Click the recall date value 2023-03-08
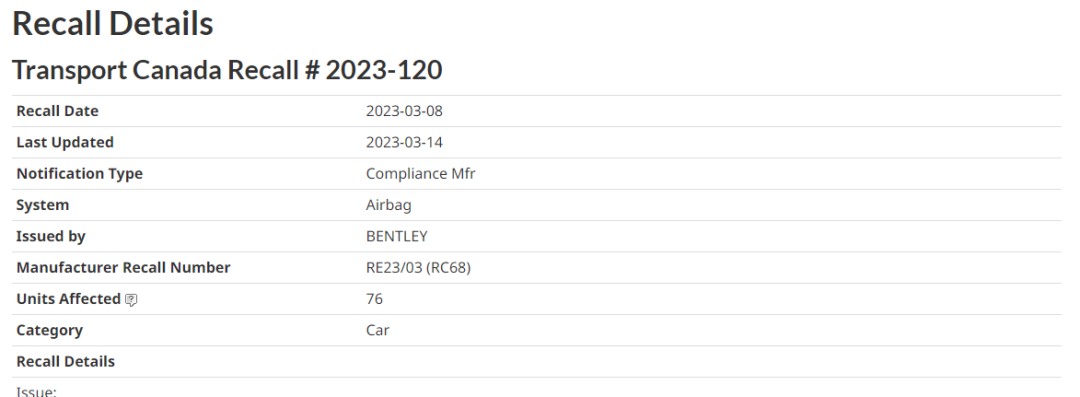Image resolution: width=1080 pixels, height=397 pixels. pyautogui.click(x=404, y=111)
